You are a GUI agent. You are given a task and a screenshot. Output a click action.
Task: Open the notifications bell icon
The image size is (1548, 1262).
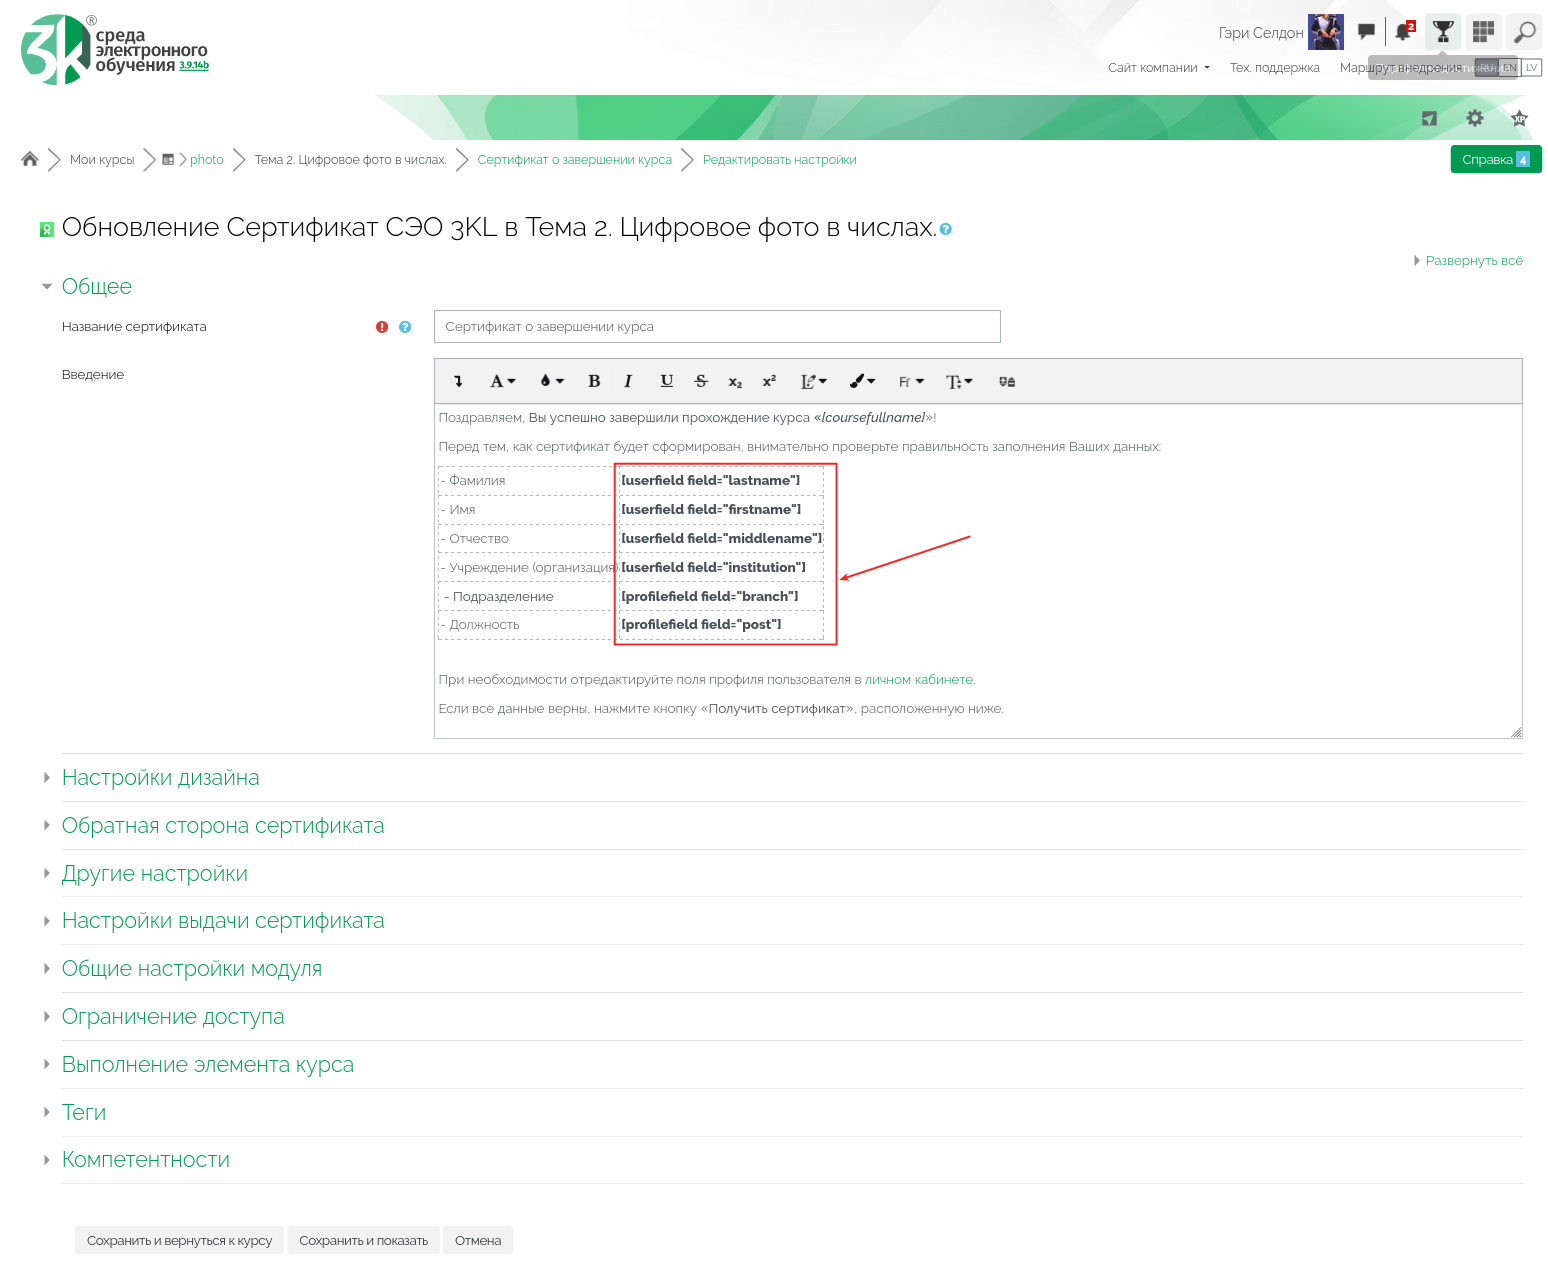click(x=1404, y=32)
